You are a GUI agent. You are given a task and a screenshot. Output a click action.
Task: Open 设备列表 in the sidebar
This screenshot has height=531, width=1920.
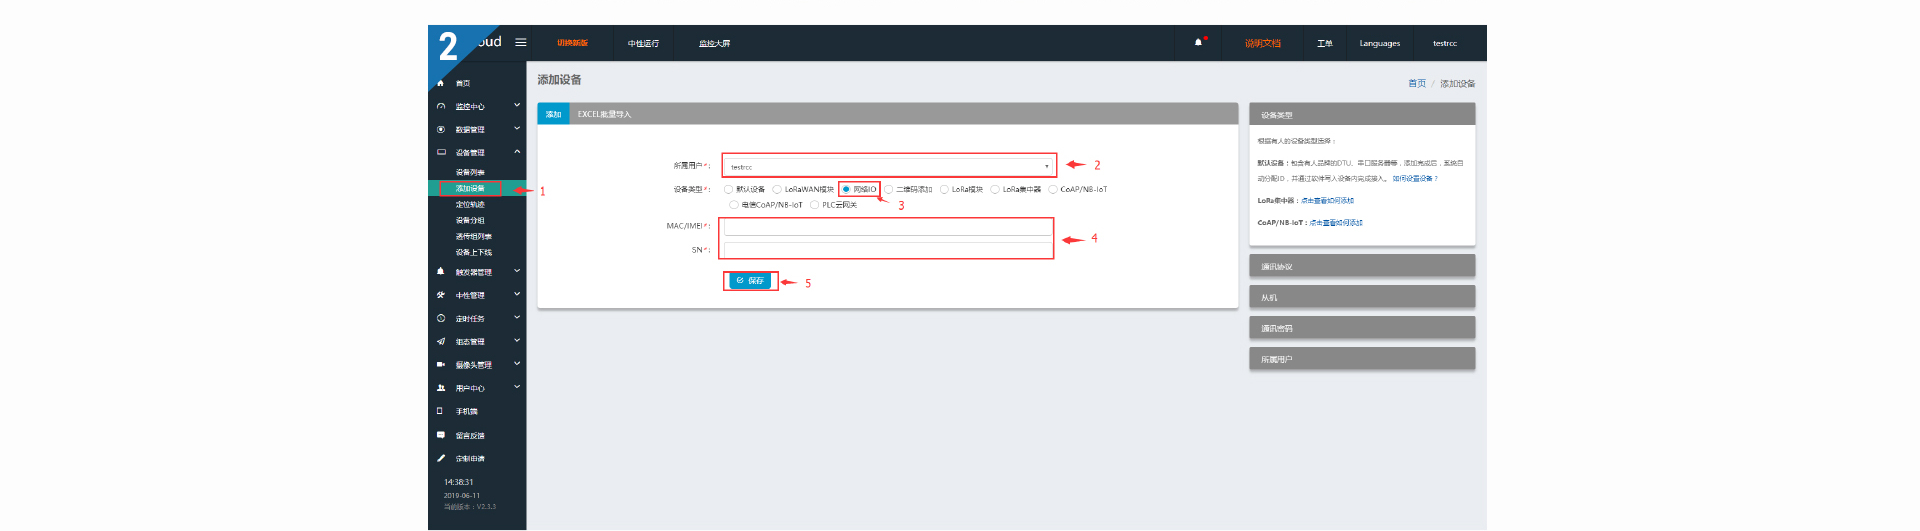click(x=470, y=172)
